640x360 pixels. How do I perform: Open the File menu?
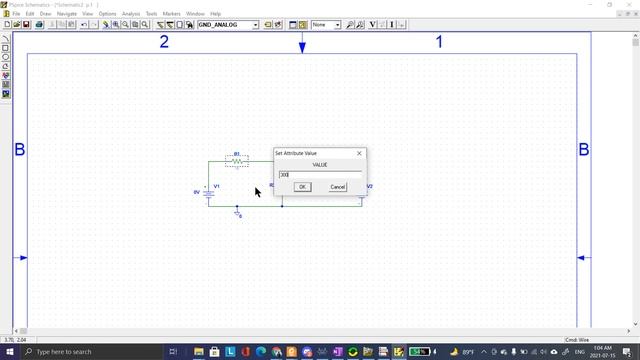(16, 14)
